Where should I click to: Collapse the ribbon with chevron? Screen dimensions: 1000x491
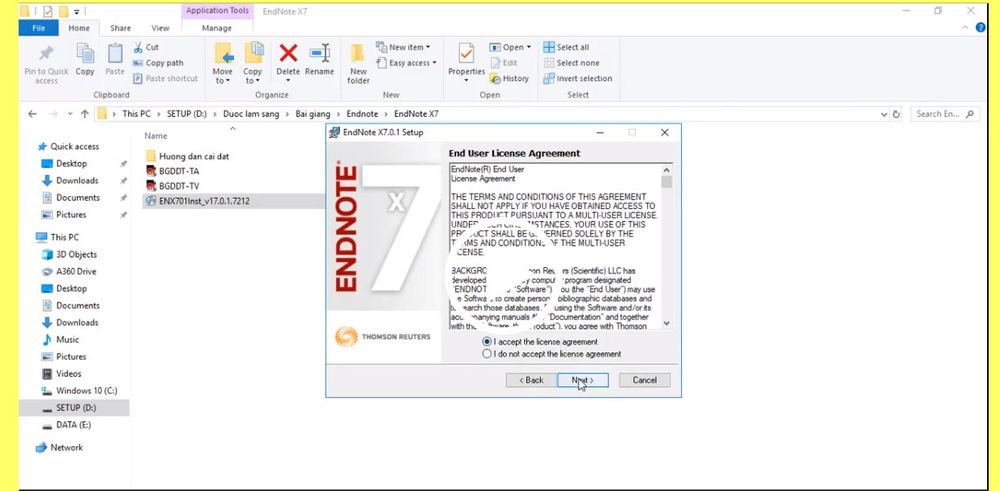click(x=965, y=27)
